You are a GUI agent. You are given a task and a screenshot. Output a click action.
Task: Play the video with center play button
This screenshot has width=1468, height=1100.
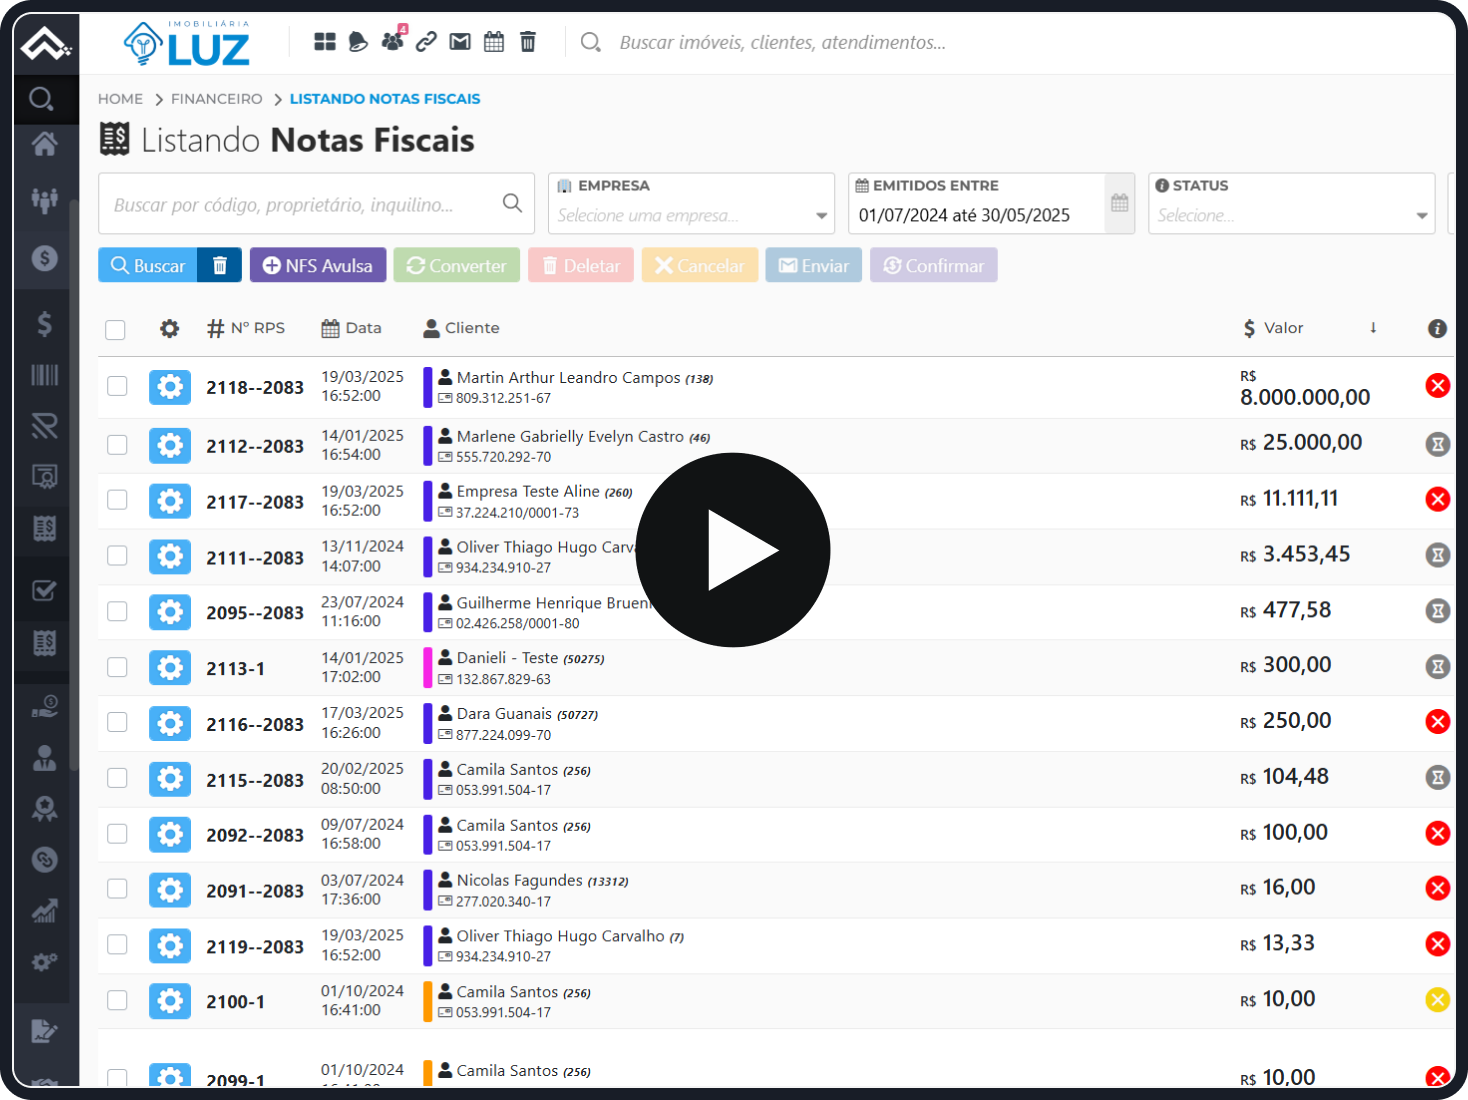click(733, 550)
